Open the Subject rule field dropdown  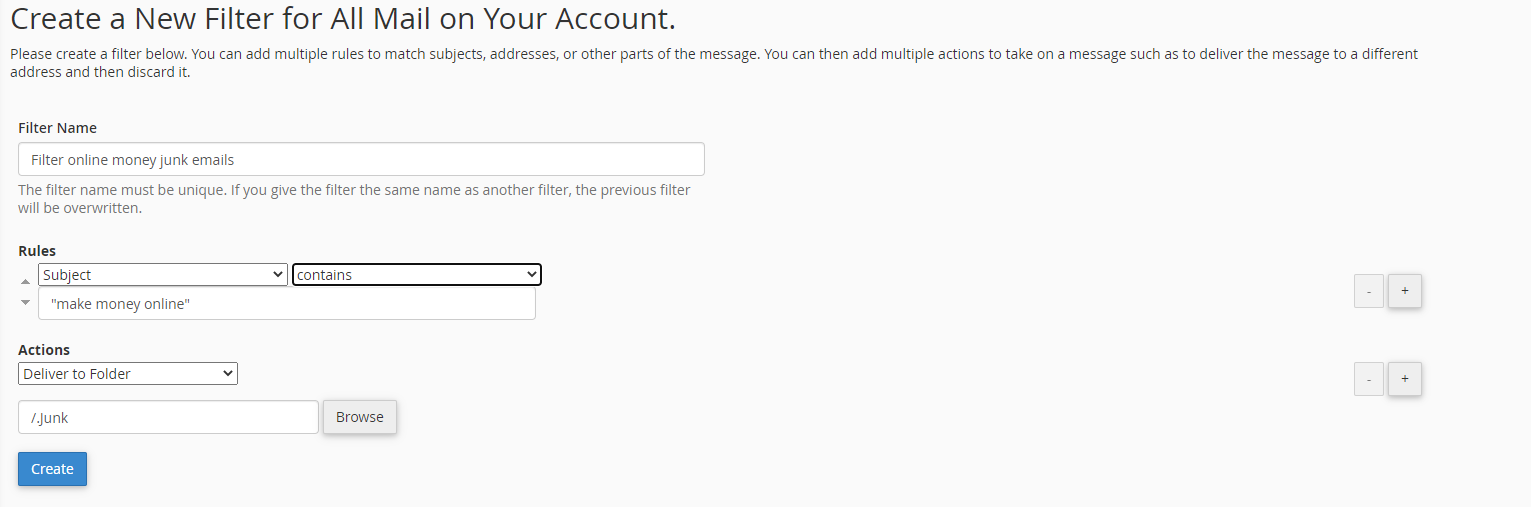pos(163,275)
